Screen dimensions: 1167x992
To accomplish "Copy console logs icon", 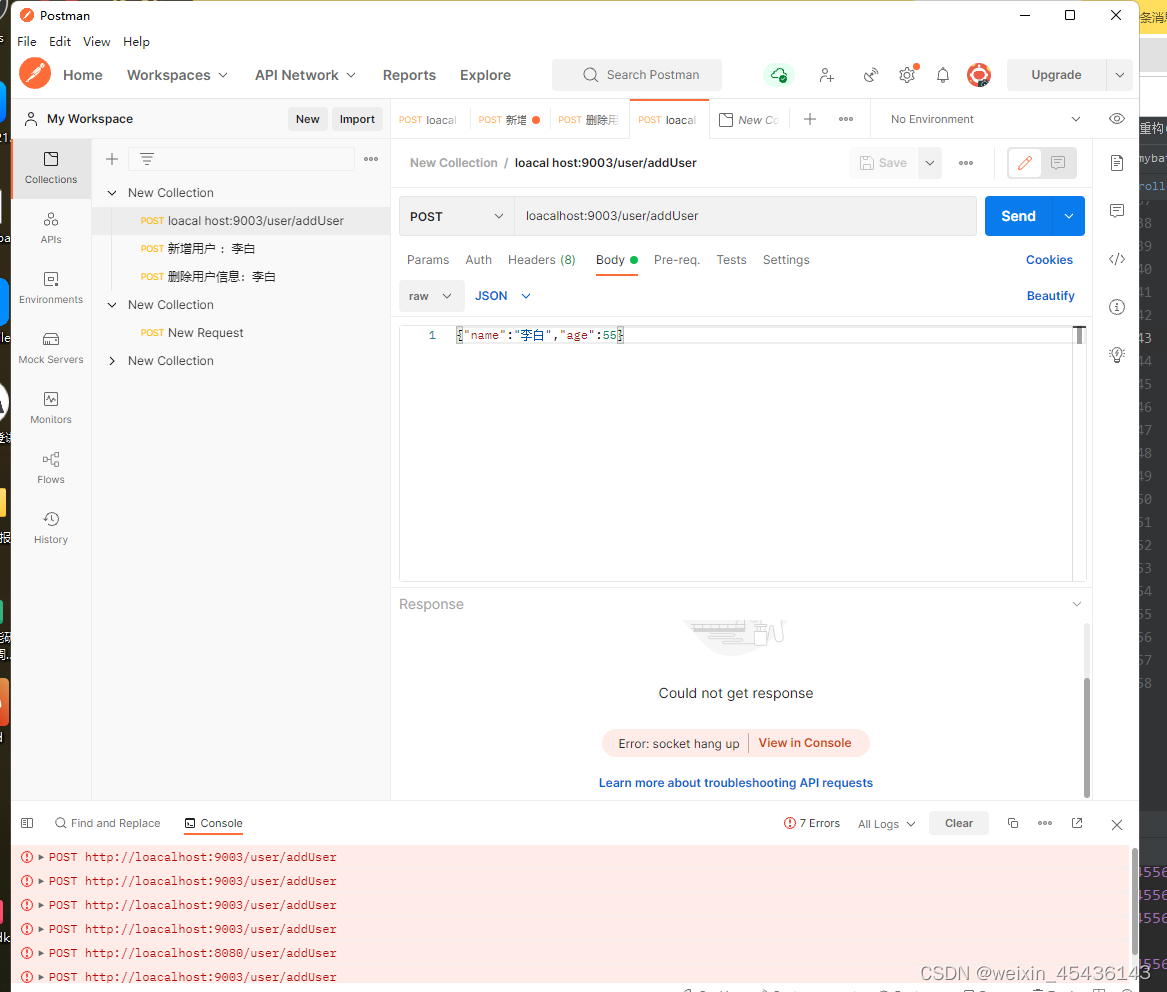I will (1012, 823).
